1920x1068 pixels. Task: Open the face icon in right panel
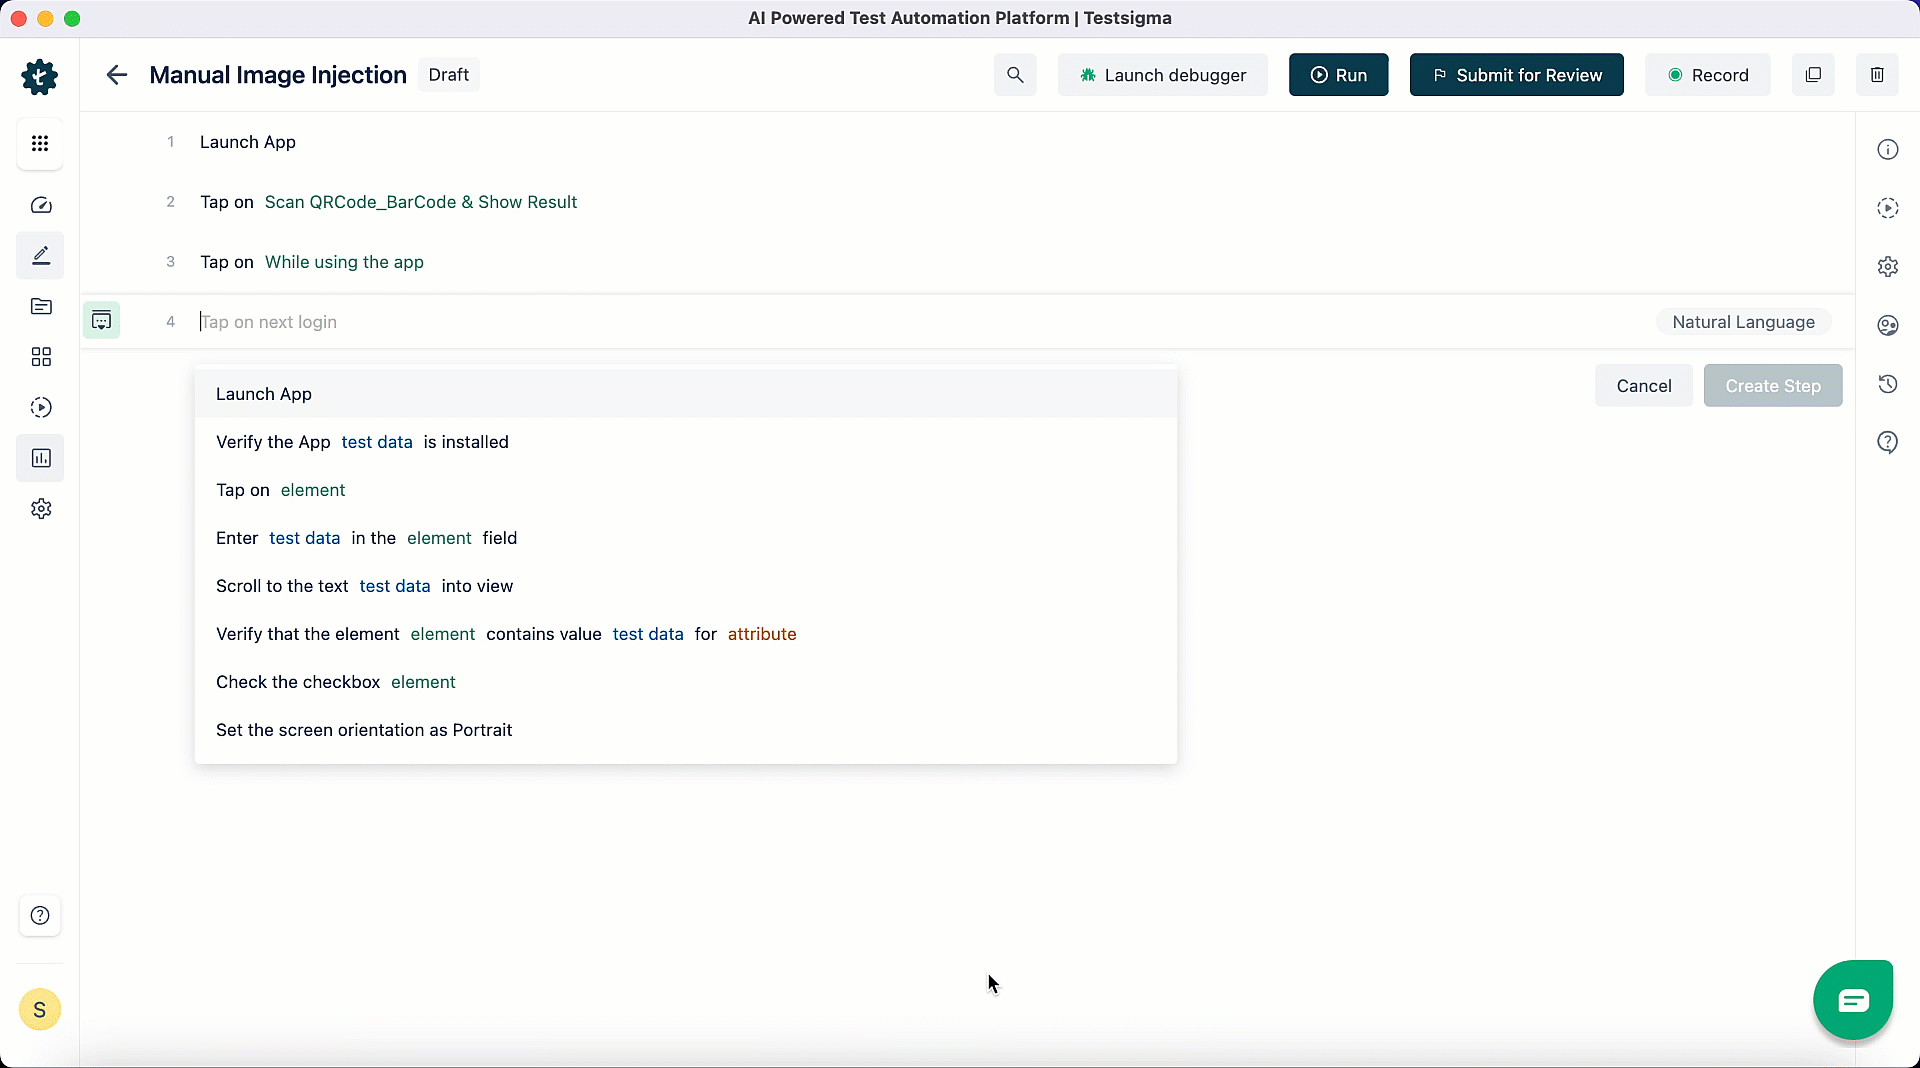point(1888,325)
